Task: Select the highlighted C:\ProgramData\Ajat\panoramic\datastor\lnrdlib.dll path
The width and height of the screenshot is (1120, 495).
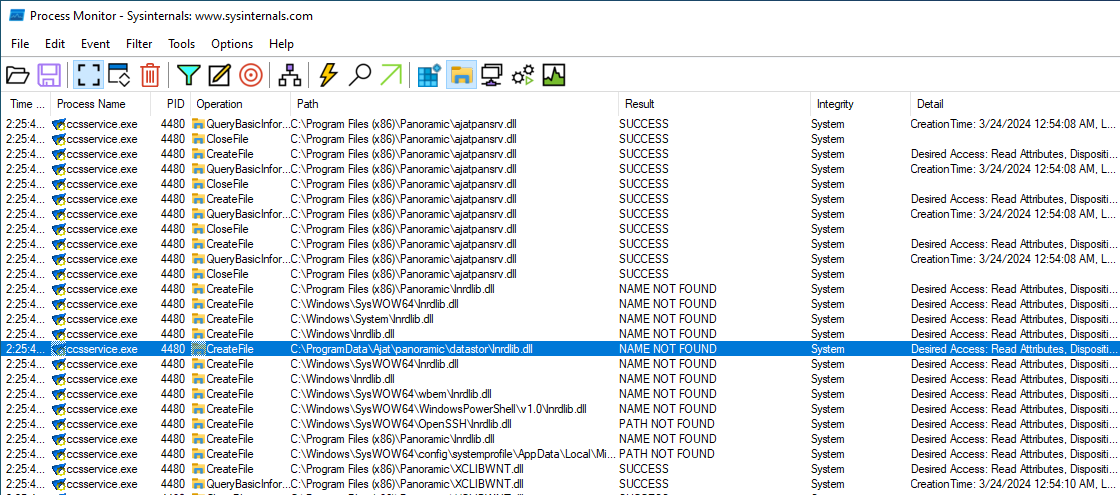Action: tap(411, 349)
